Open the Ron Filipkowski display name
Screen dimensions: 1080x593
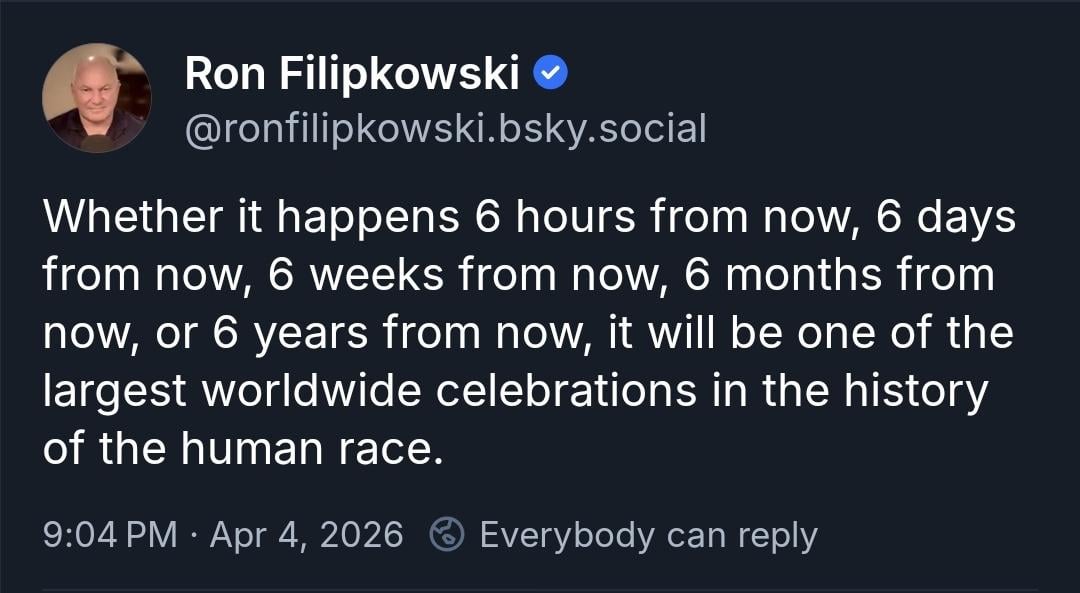[352, 75]
